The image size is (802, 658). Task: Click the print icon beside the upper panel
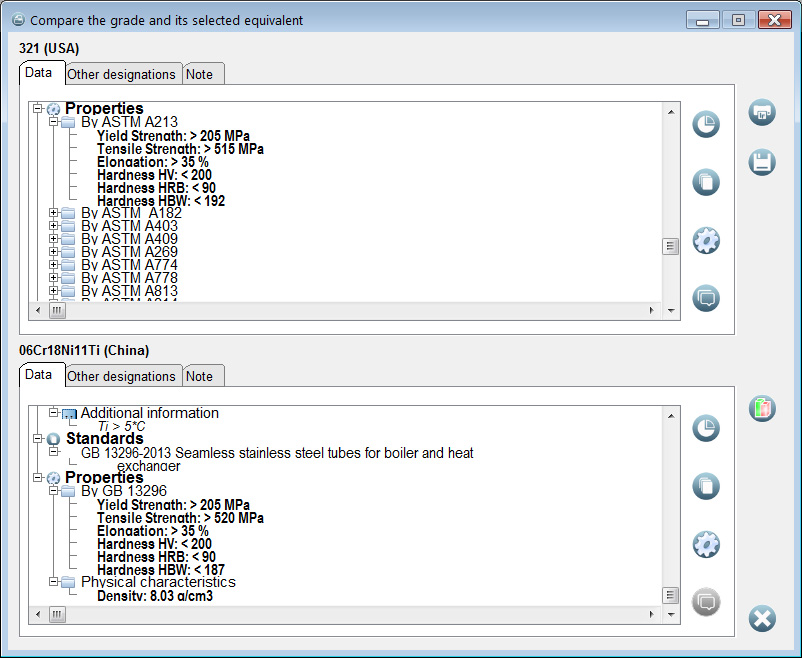(762, 112)
